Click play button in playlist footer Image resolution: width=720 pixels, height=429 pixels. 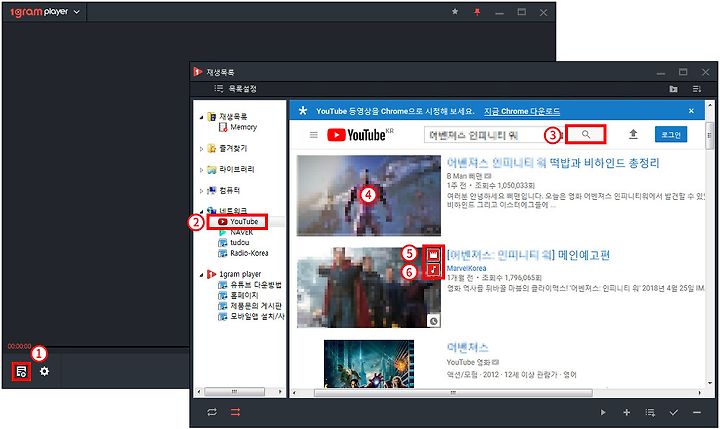click(x=603, y=412)
